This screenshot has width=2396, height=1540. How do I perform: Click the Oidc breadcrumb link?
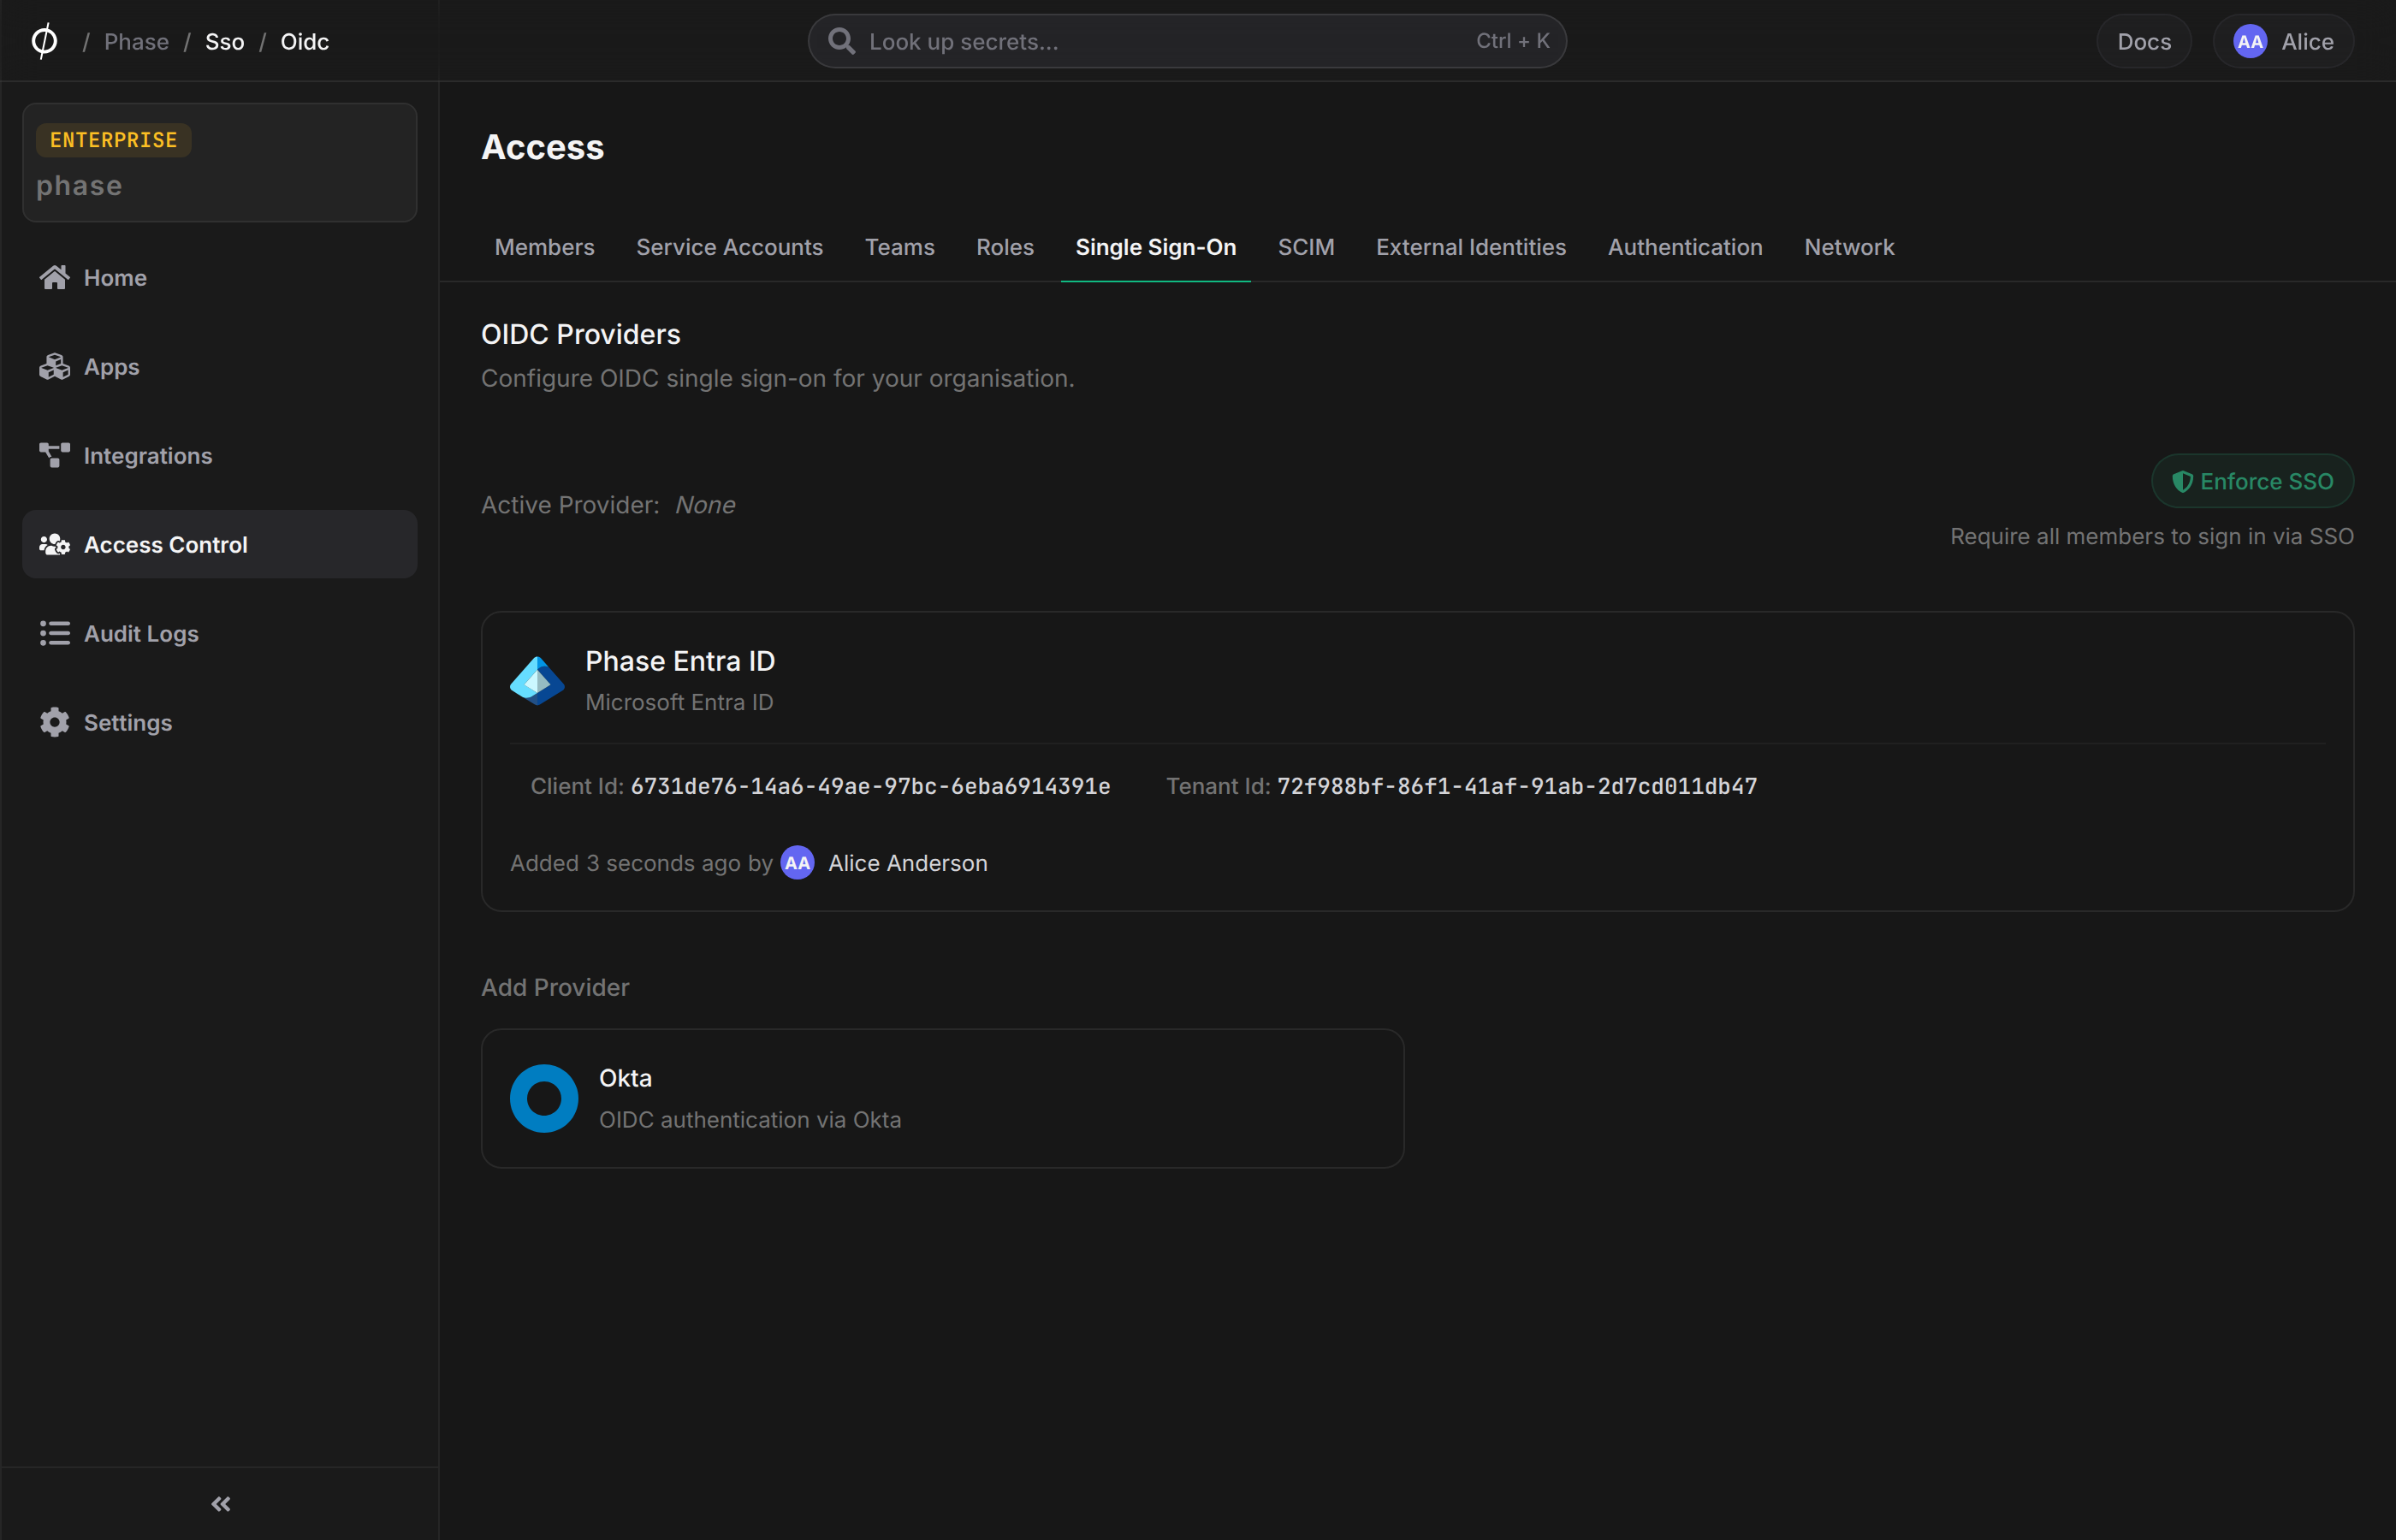pyautogui.click(x=305, y=41)
